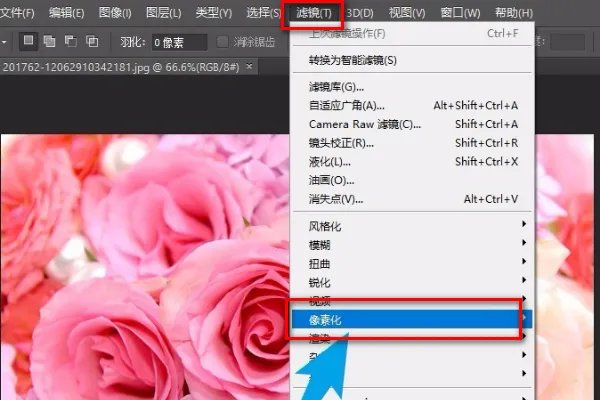
Task: Open the 编辑(E) menu
Action: (x=66, y=13)
